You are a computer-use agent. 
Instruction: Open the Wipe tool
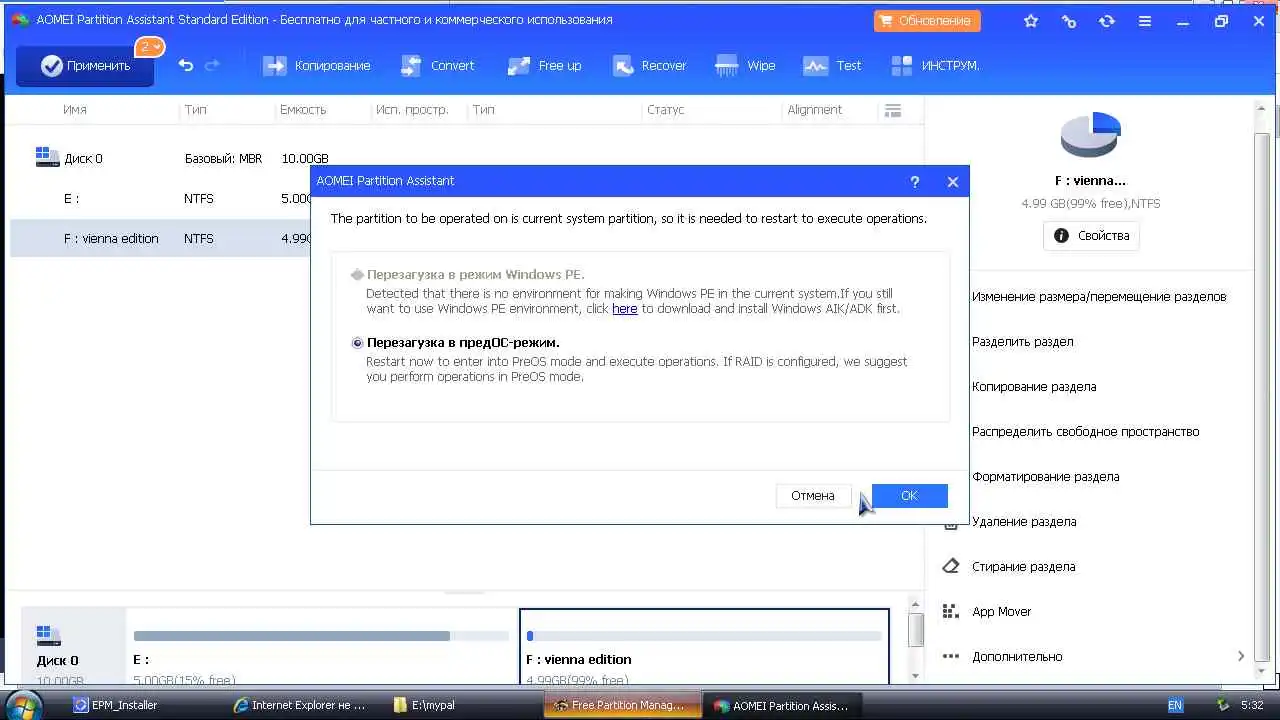[746, 65]
